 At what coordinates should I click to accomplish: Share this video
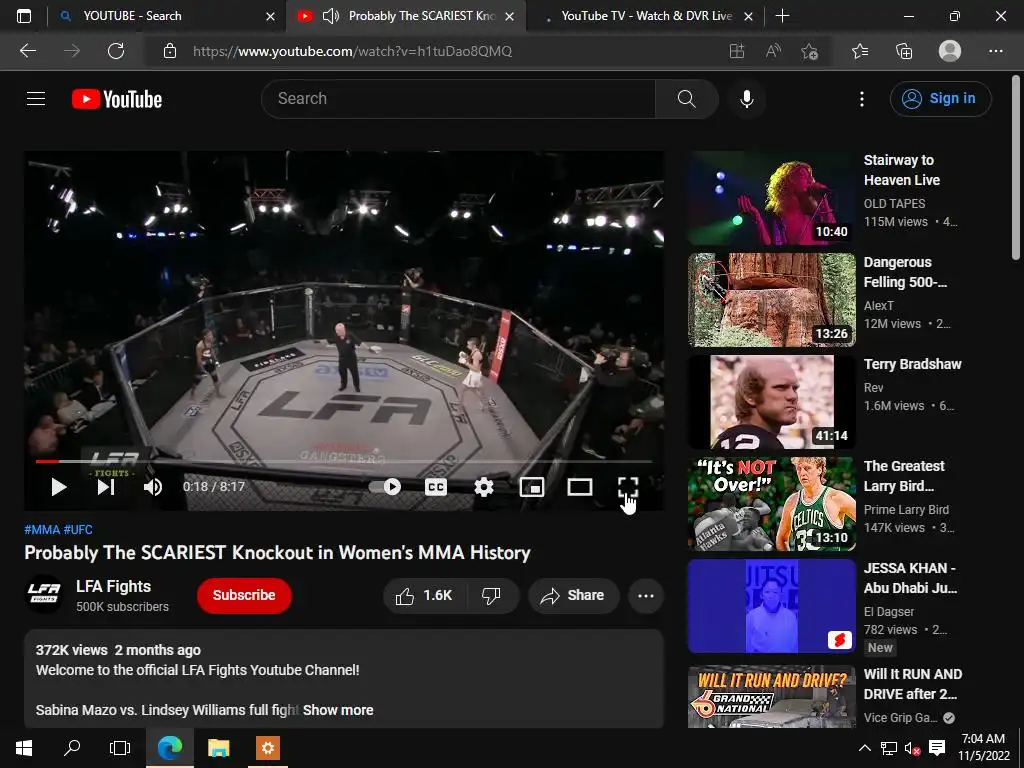coord(573,596)
